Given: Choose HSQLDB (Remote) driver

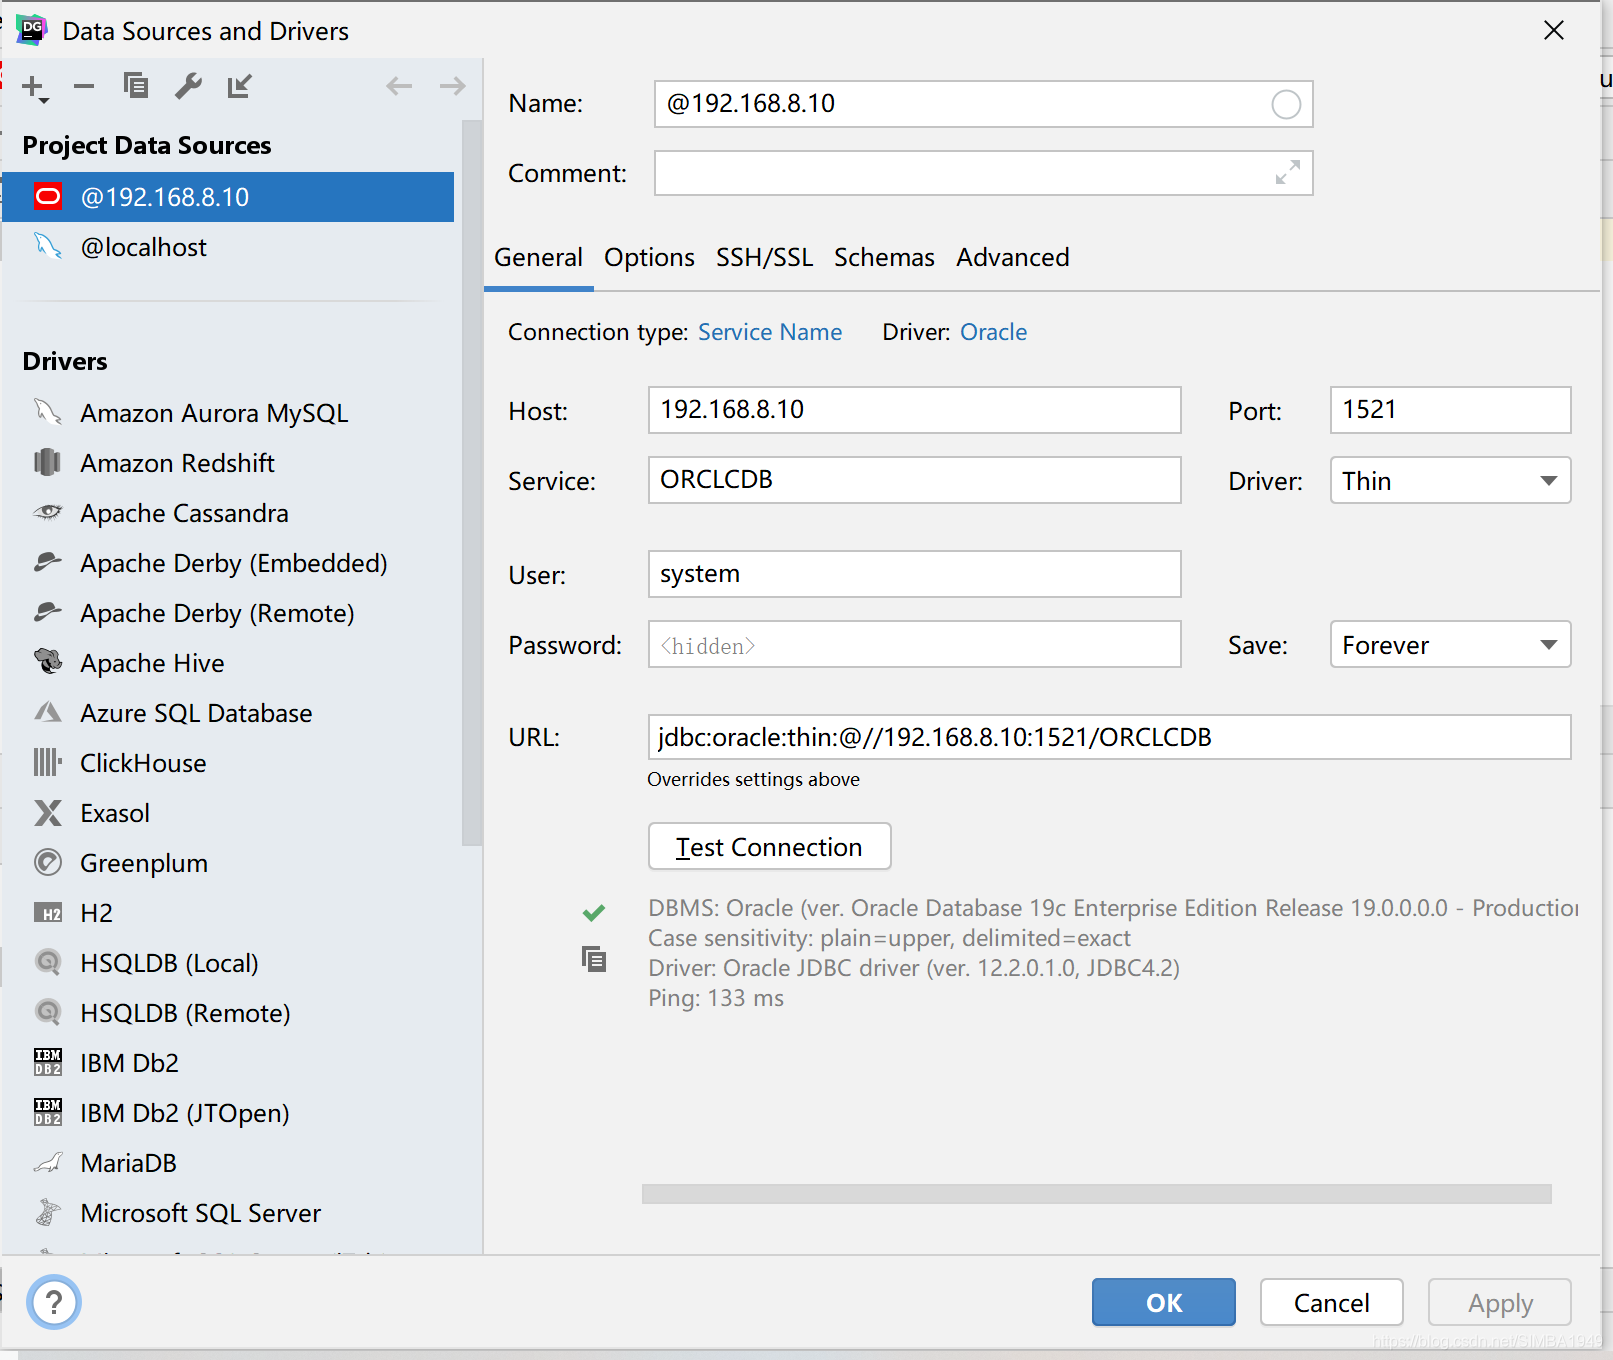Looking at the screenshot, I should point(228,1013).
